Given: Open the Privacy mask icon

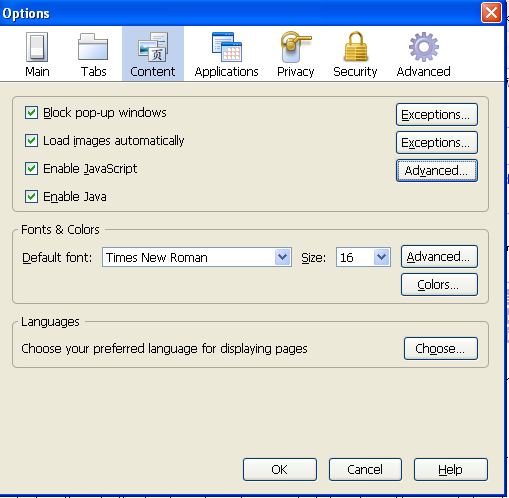Looking at the screenshot, I should (296, 47).
